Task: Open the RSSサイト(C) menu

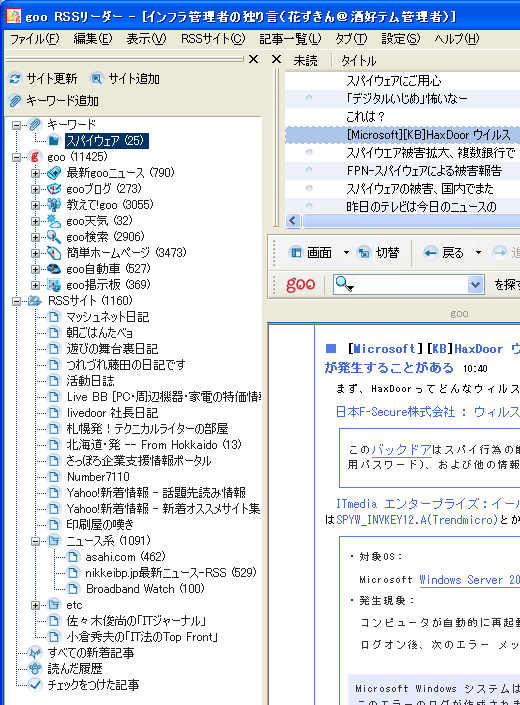Action: pyautogui.click(x=213, y=39)
